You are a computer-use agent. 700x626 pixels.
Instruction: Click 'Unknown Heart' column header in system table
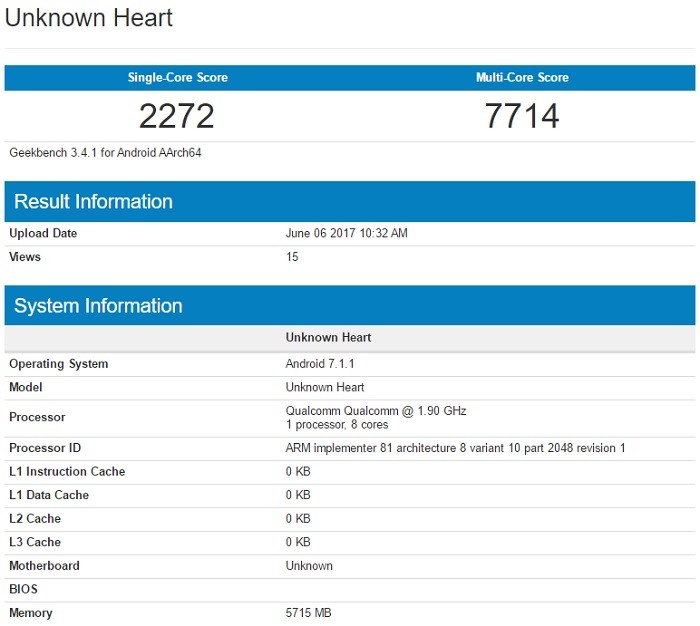328,338
